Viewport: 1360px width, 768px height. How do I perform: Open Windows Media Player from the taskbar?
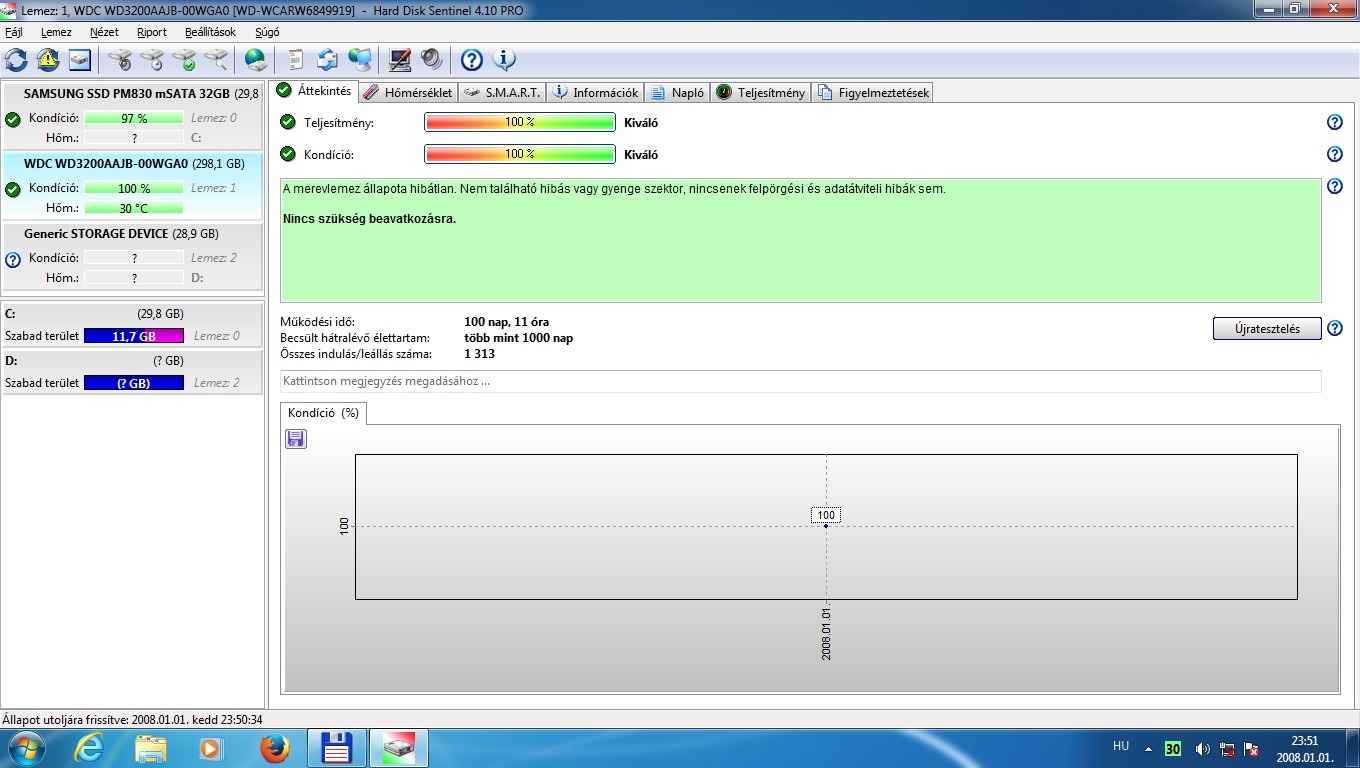210,748
